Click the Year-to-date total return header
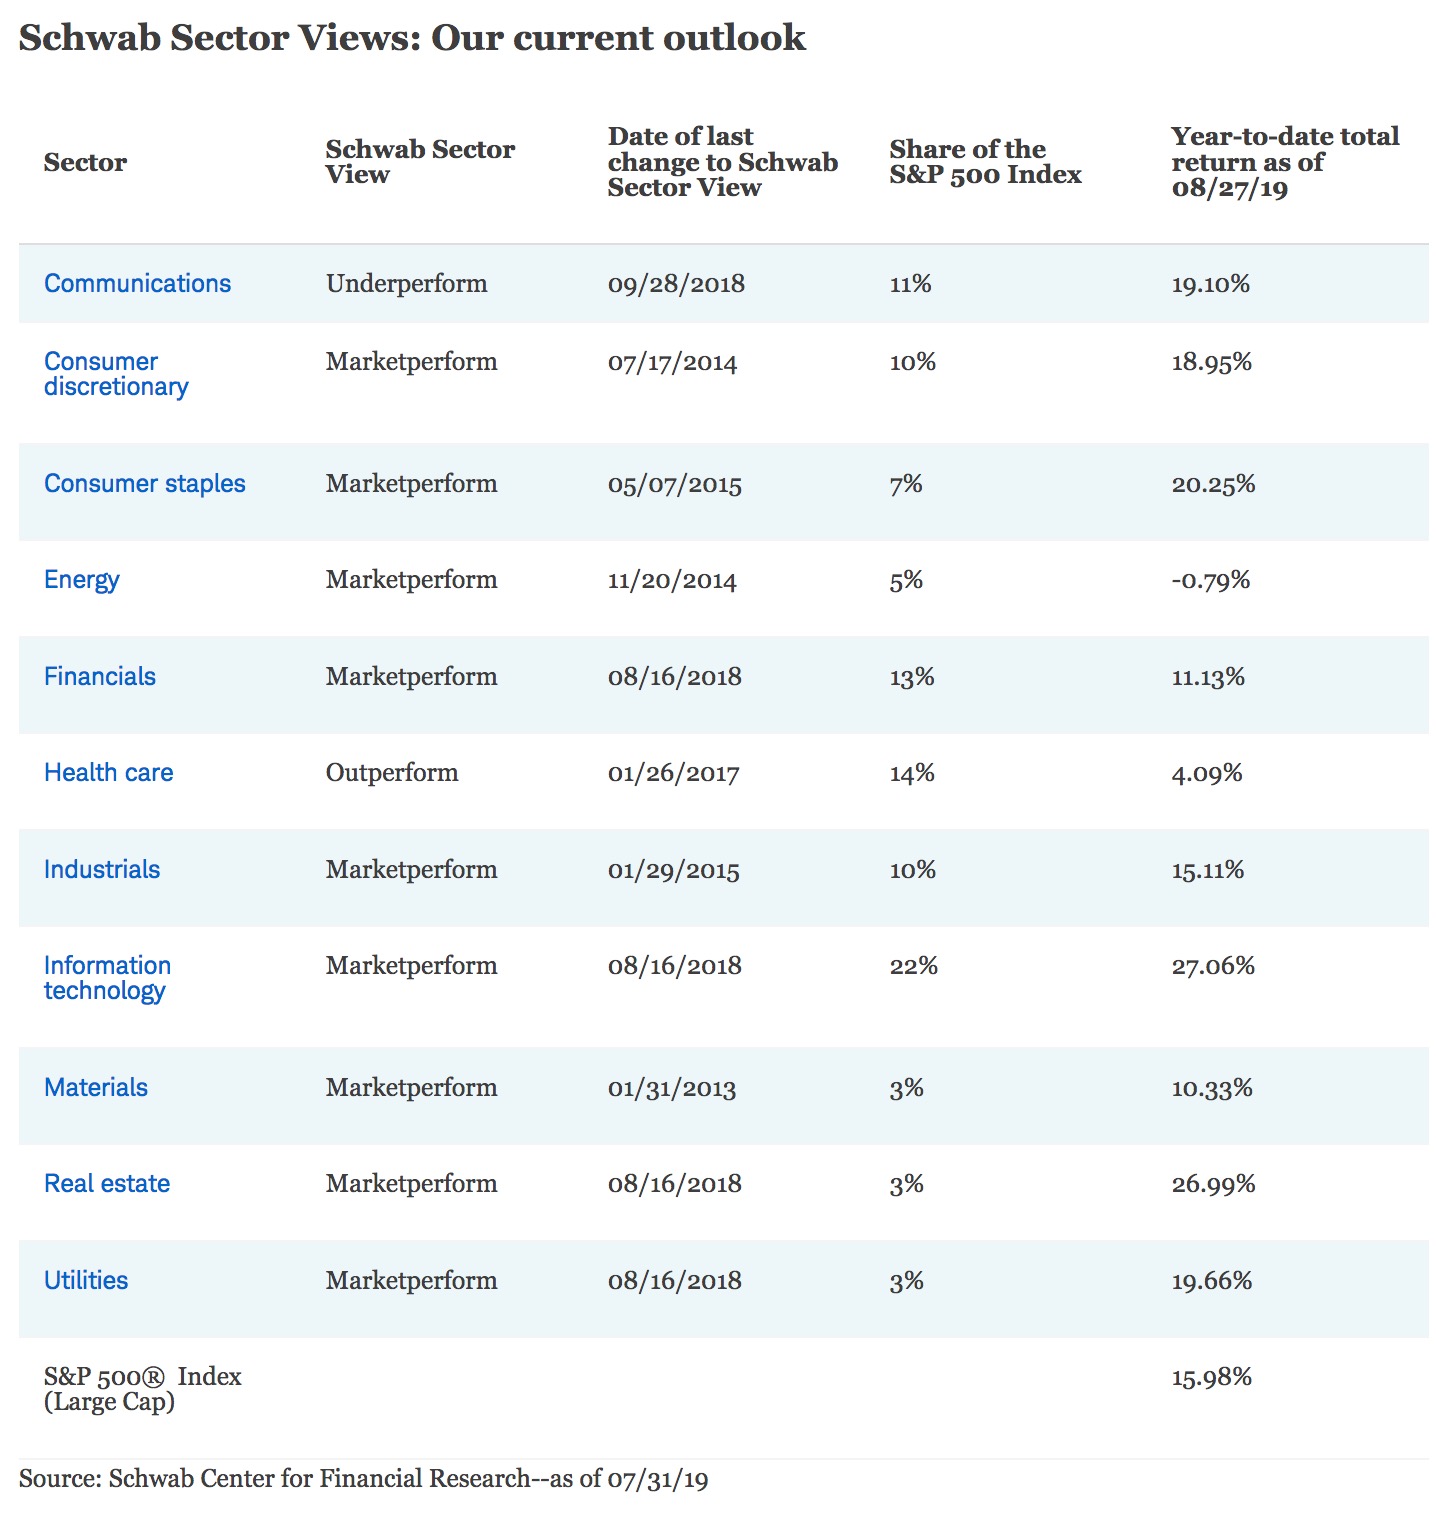 pyautogui.click(x=1285, y=162)
